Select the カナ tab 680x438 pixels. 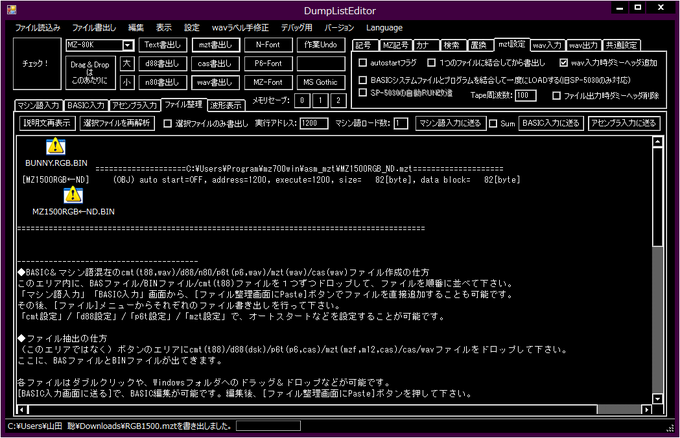coord(426,45)
